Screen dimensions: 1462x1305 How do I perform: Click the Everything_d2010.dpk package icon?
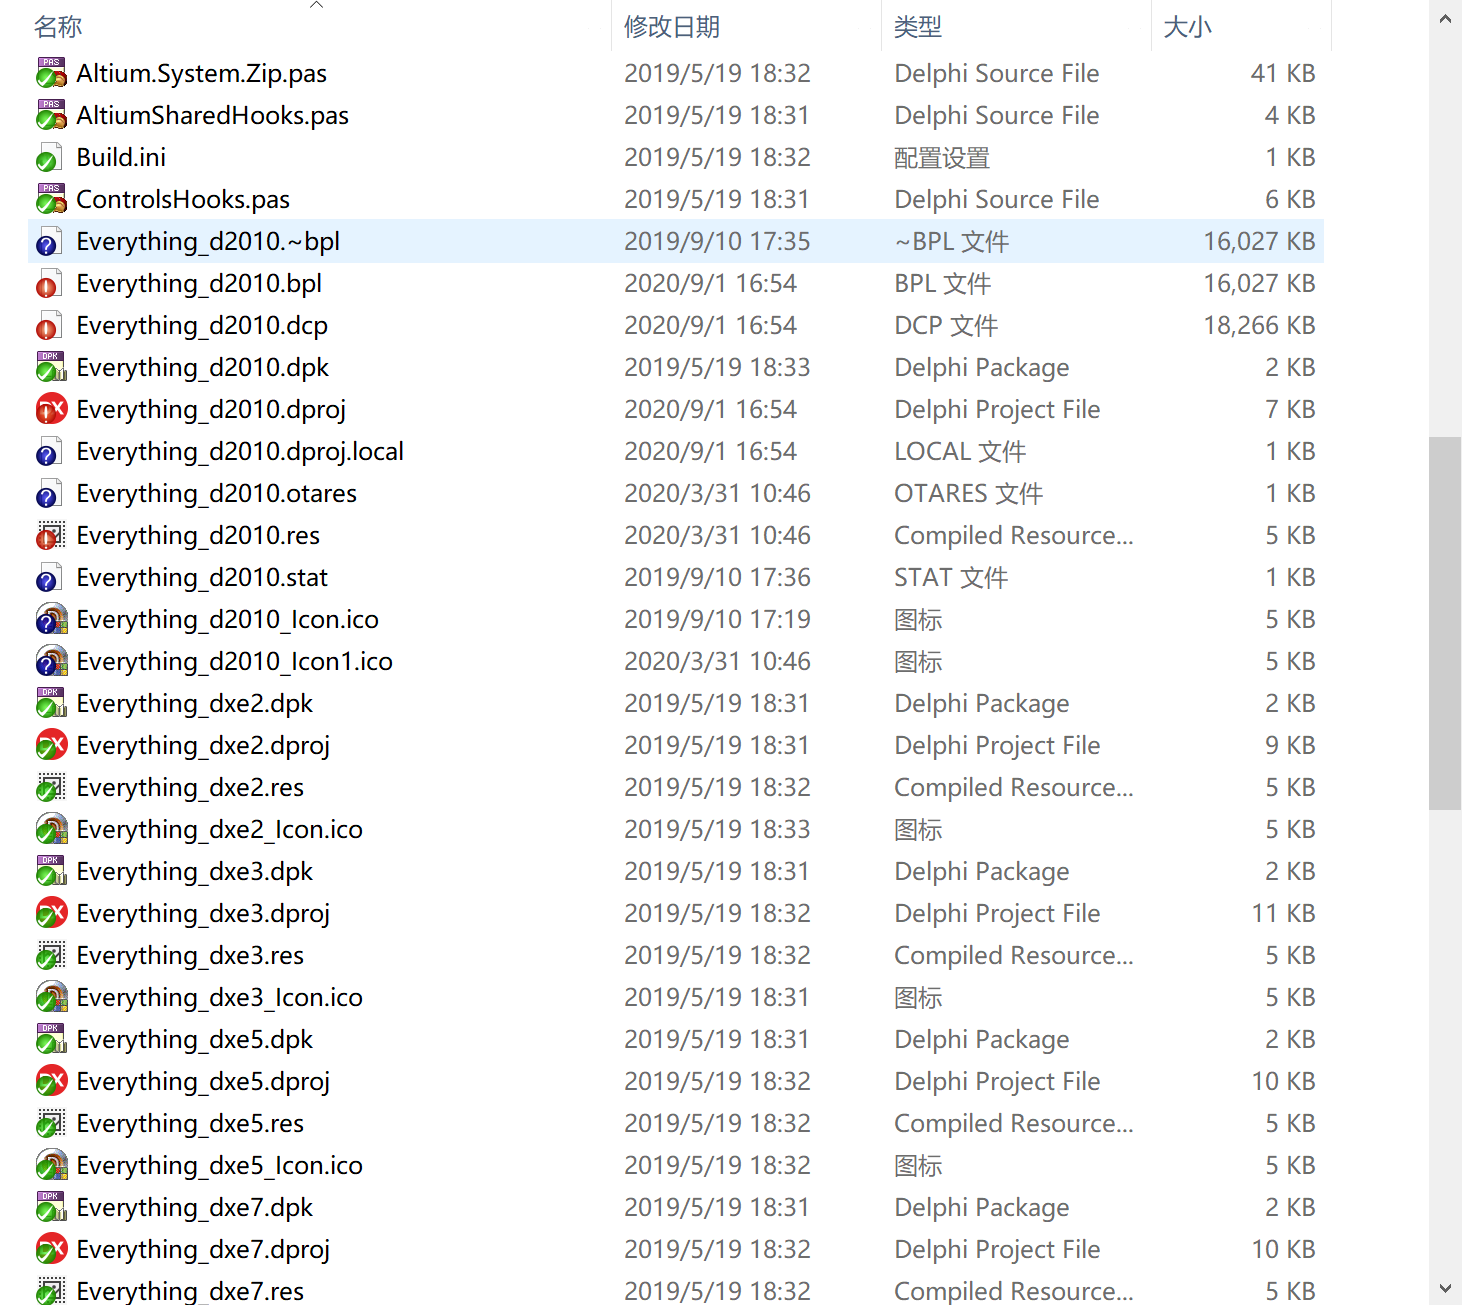51,367
